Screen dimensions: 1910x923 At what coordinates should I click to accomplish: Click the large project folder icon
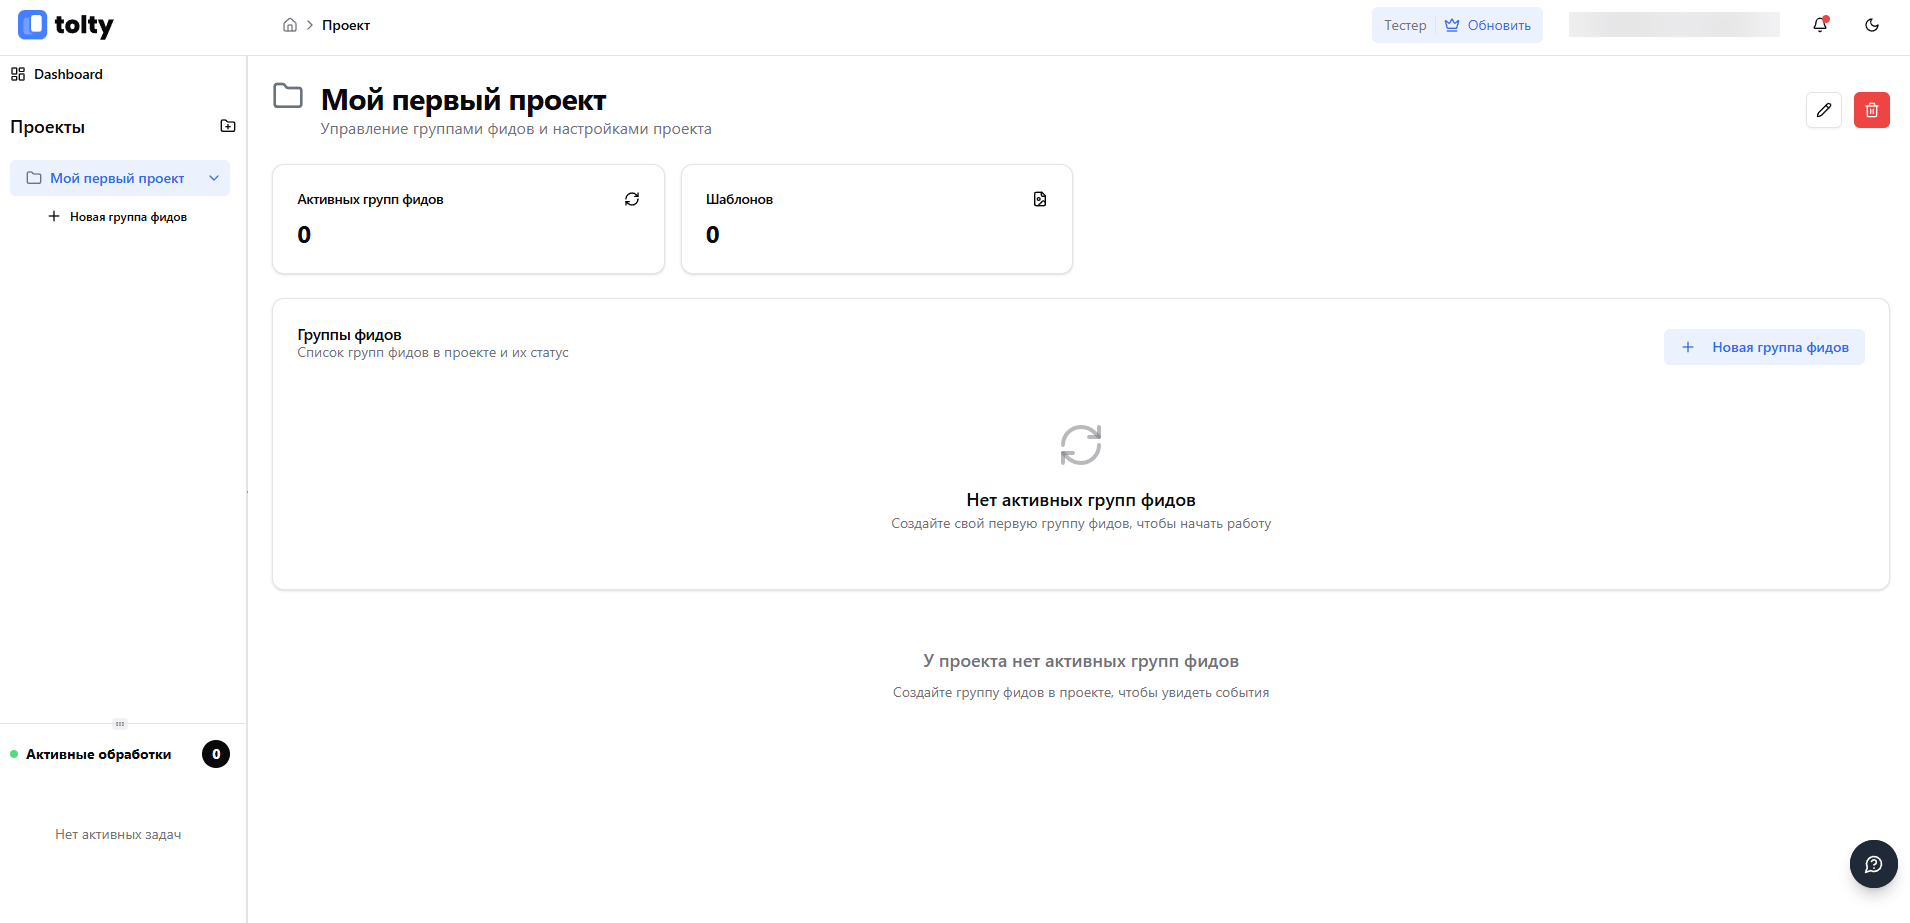click(288, 96)
